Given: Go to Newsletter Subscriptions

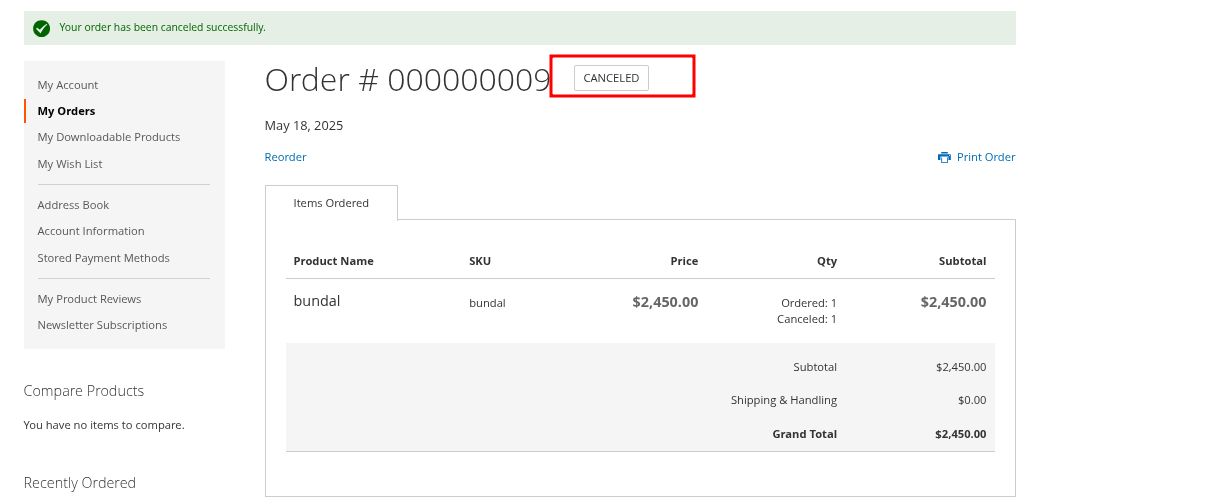Looking at the screenshot, I should 102,325.
